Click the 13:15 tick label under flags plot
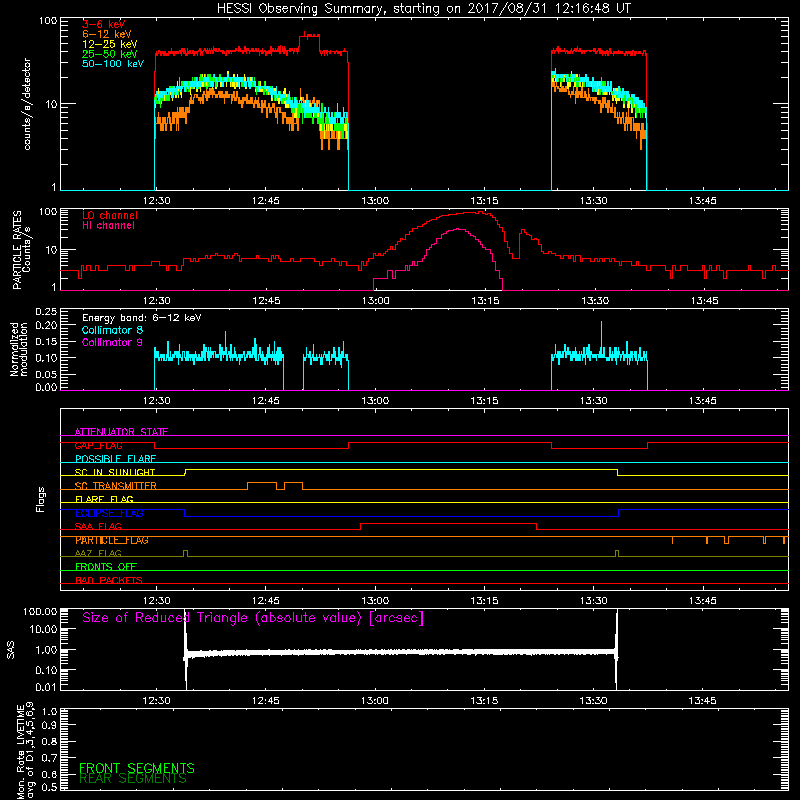 pyautogui.click(x=485, y=601)
